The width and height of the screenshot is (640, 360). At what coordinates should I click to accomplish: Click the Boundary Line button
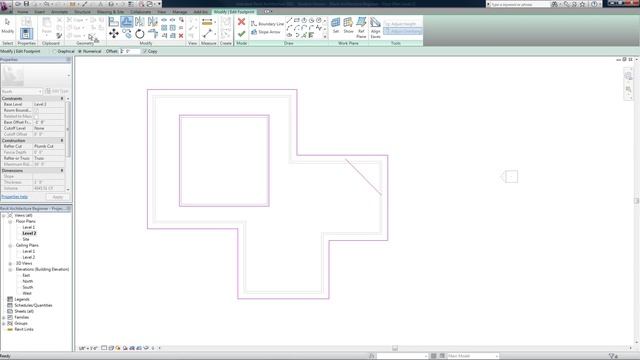267,24
